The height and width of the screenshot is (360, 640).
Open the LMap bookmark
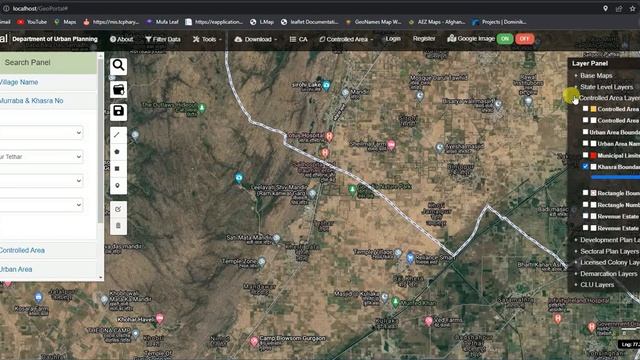262,22
